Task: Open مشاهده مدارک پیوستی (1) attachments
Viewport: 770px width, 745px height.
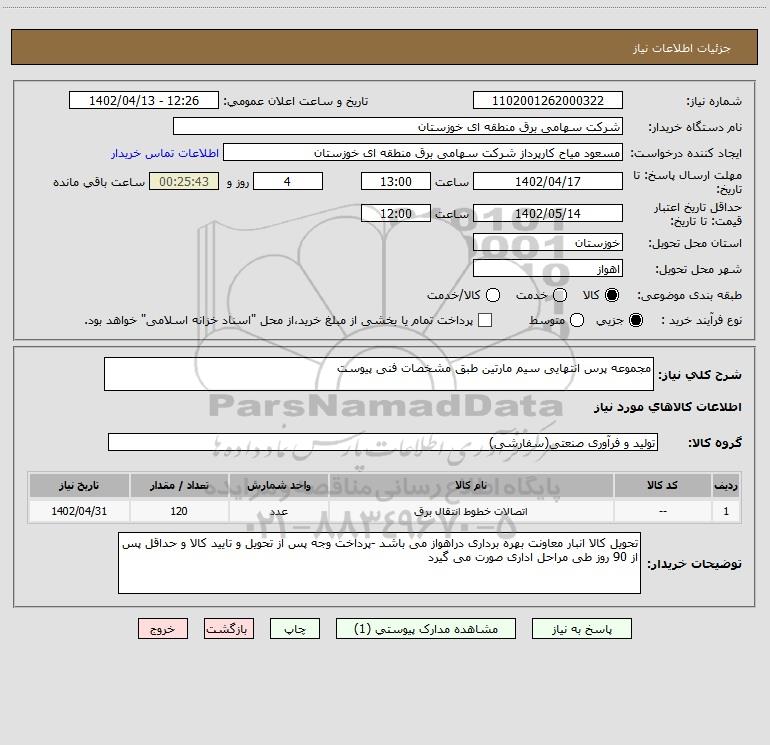Action: [x=426, y=629]
